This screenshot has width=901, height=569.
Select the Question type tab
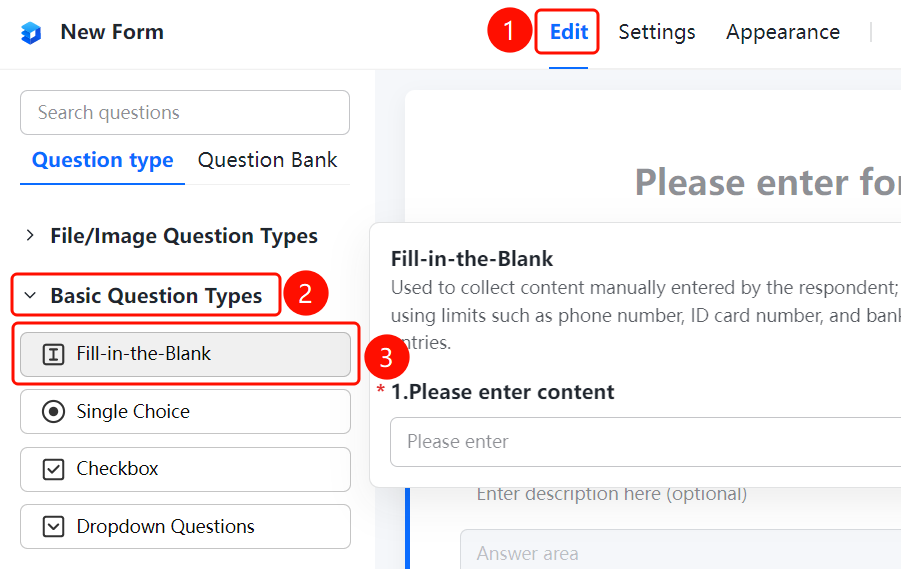click(x=102, y=160)
